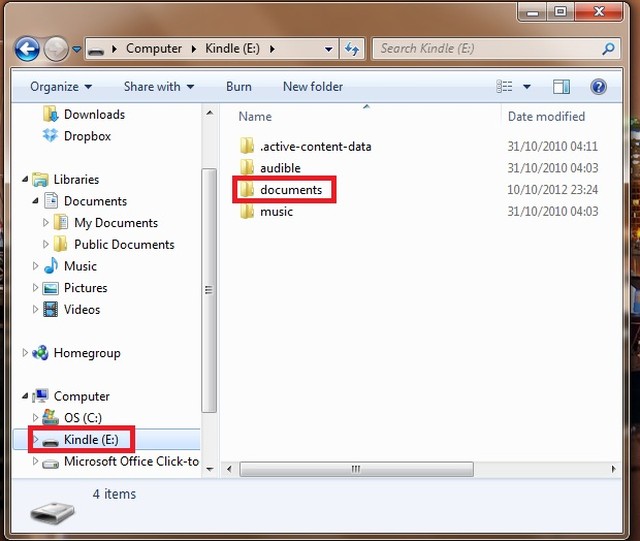Collapse the Libraries tree node
Viewport: 640px width, 541px height.
(x=25, y=179)
